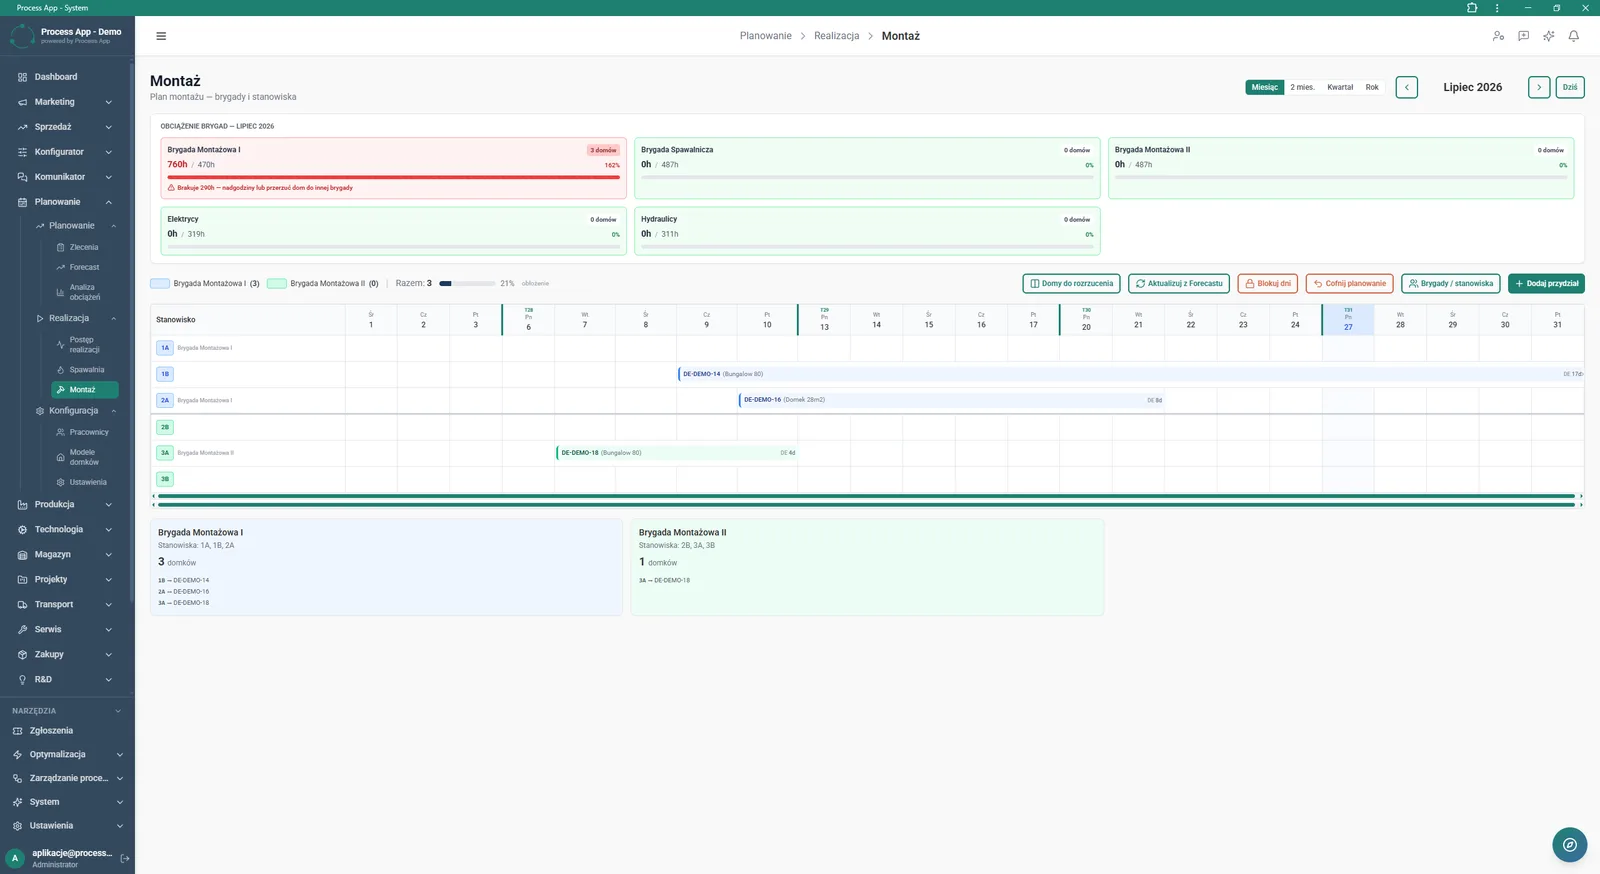Open Analiza obciążeń in sidebar
The width and height of the screenshot is (1600, 874).
click(x=84, y=292)
